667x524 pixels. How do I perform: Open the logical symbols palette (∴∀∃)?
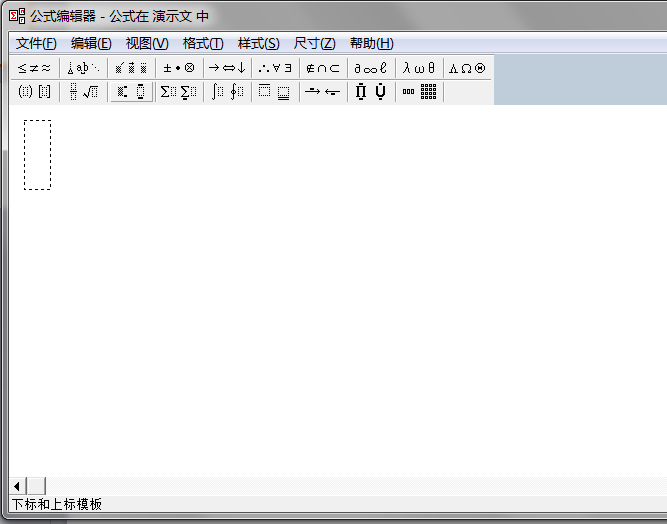coord(275,68)
